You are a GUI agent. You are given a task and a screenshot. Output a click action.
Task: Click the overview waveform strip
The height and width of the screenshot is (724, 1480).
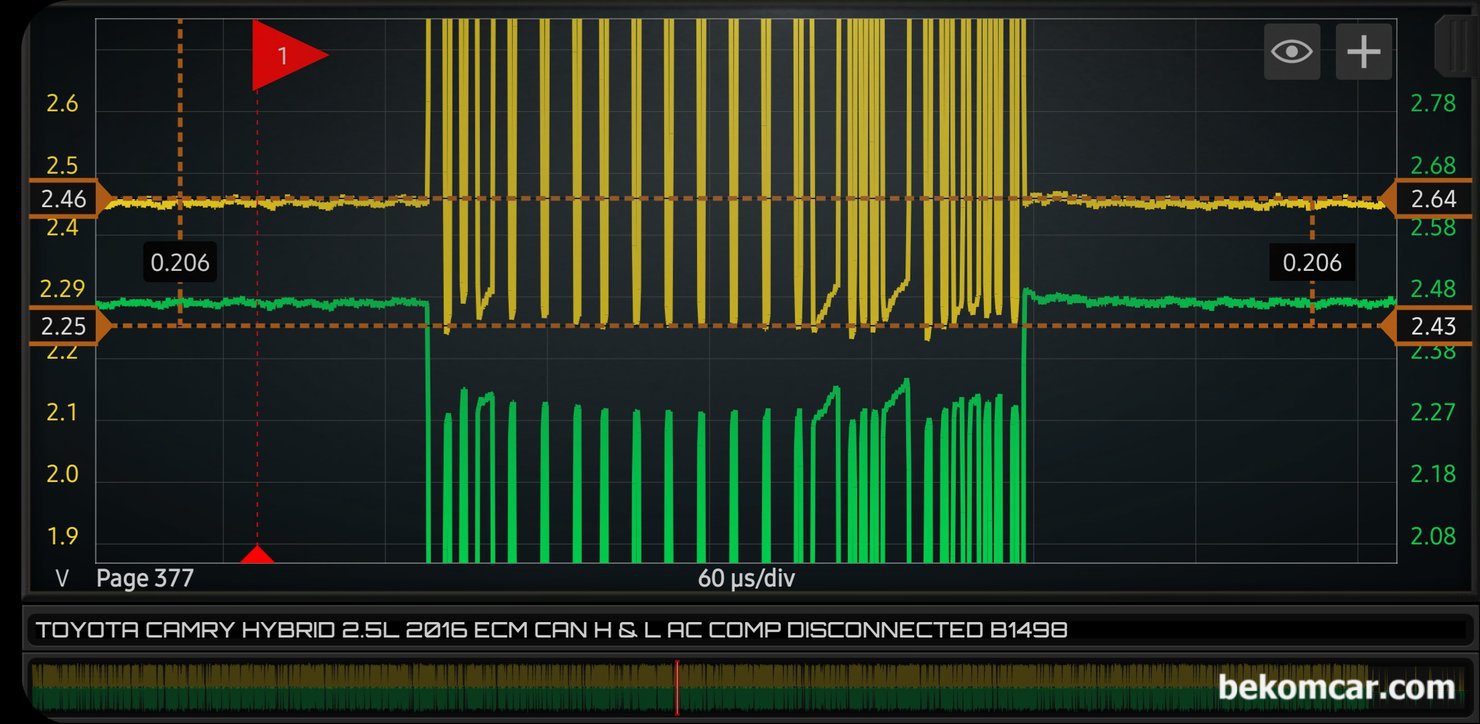tap(750, 688)
